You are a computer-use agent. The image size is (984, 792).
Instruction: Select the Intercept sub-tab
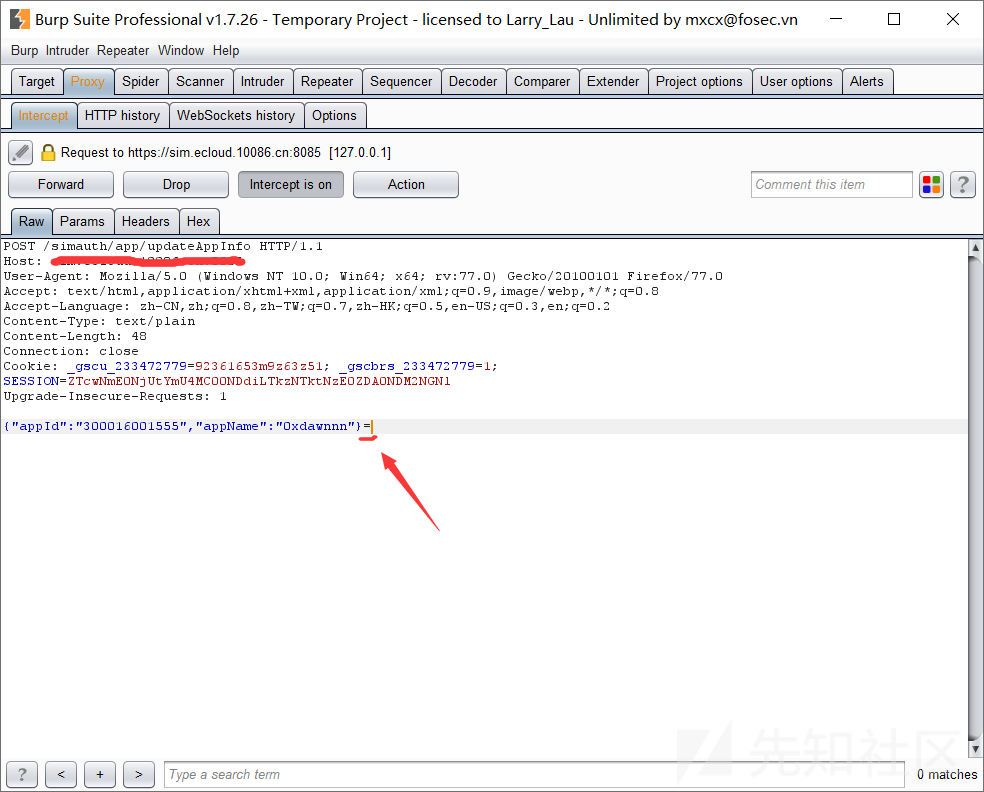coord(44,115)
